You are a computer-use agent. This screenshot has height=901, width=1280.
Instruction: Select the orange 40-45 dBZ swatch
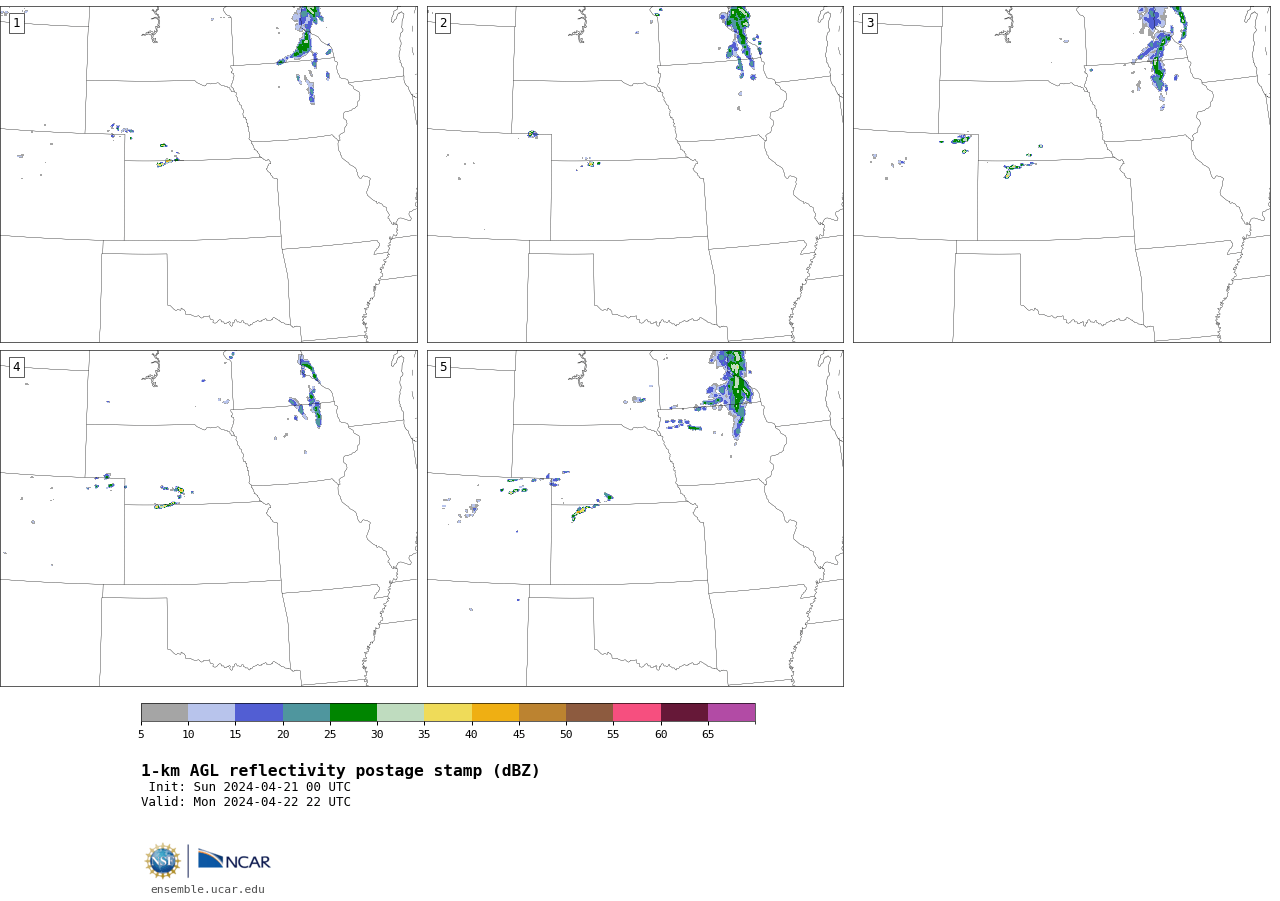pos(495,712)
